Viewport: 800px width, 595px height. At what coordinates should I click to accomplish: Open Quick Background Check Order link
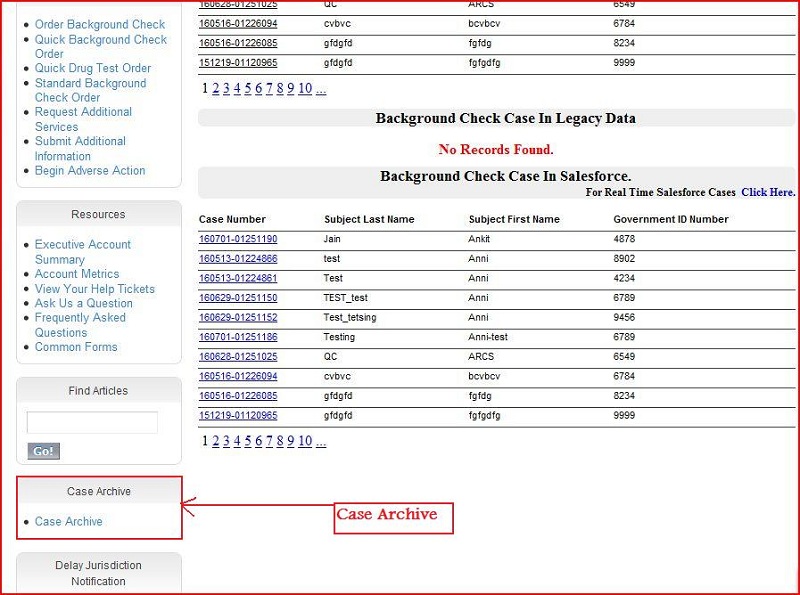click(101, 46)
